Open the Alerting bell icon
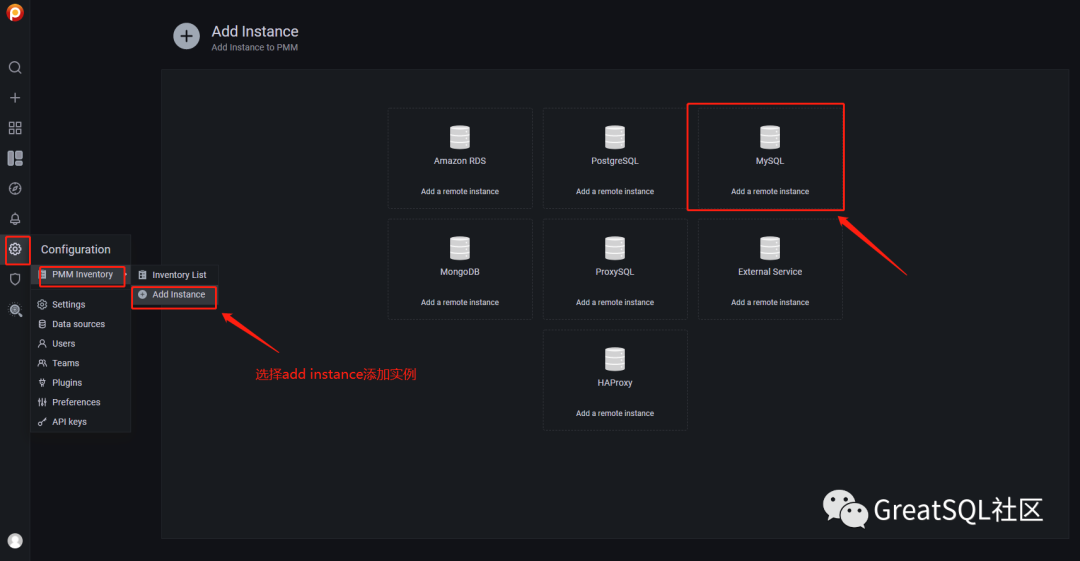Screen dimensions: 1080x561 14,219
